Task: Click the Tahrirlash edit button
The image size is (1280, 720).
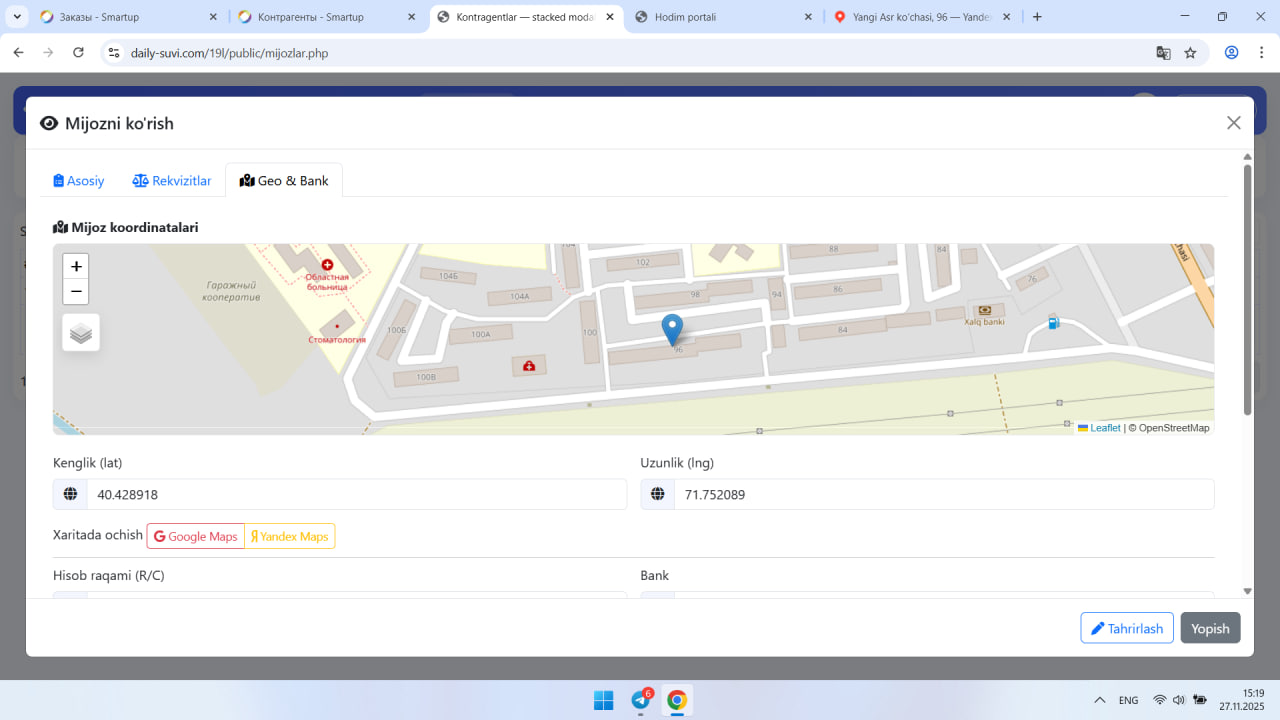Action: [x=1126, y=628]
